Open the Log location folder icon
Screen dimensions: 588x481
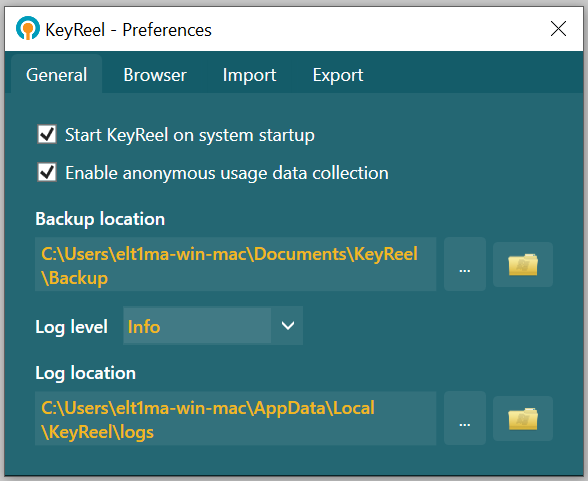point(523,418)
